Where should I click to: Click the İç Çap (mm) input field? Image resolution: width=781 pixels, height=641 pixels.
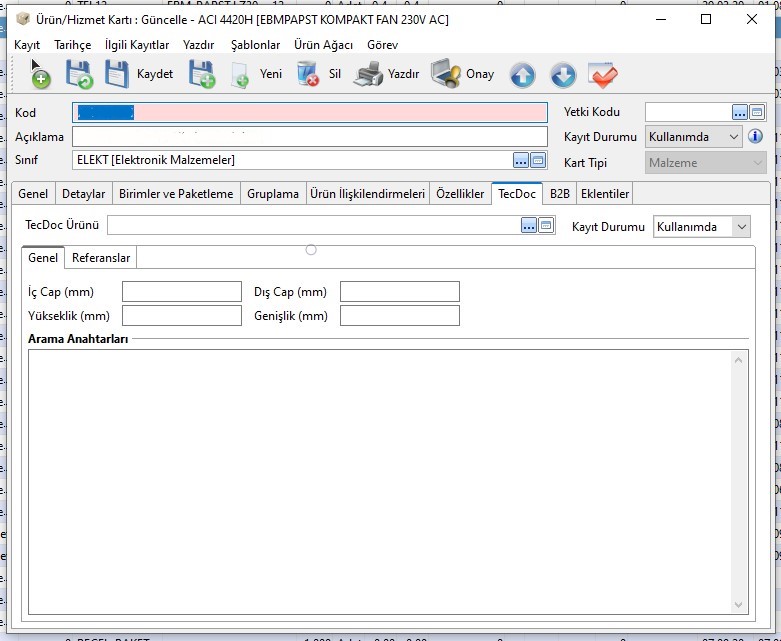(182, 292)
